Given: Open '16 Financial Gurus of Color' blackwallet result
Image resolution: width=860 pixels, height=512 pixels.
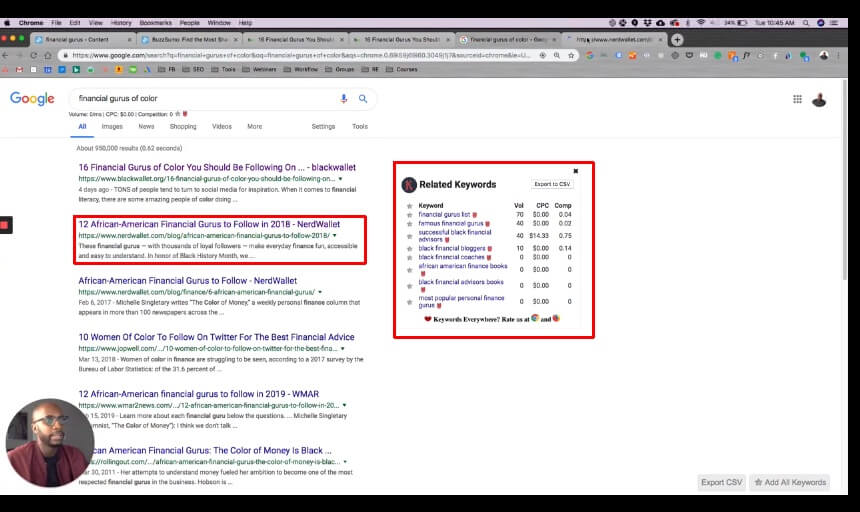Looking at the screenshot, I should 217,167.
